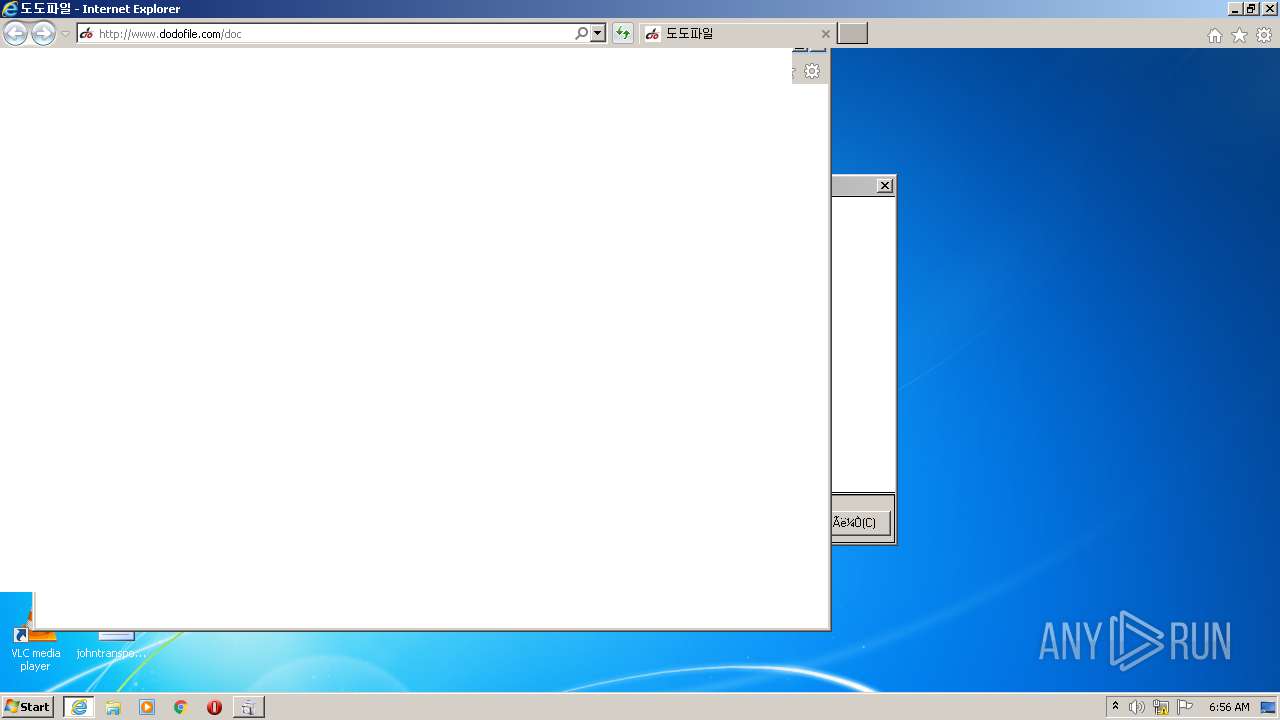Launch Google Chrome from the taskbar
This screenshot has height=720, width=1280.
181,707
